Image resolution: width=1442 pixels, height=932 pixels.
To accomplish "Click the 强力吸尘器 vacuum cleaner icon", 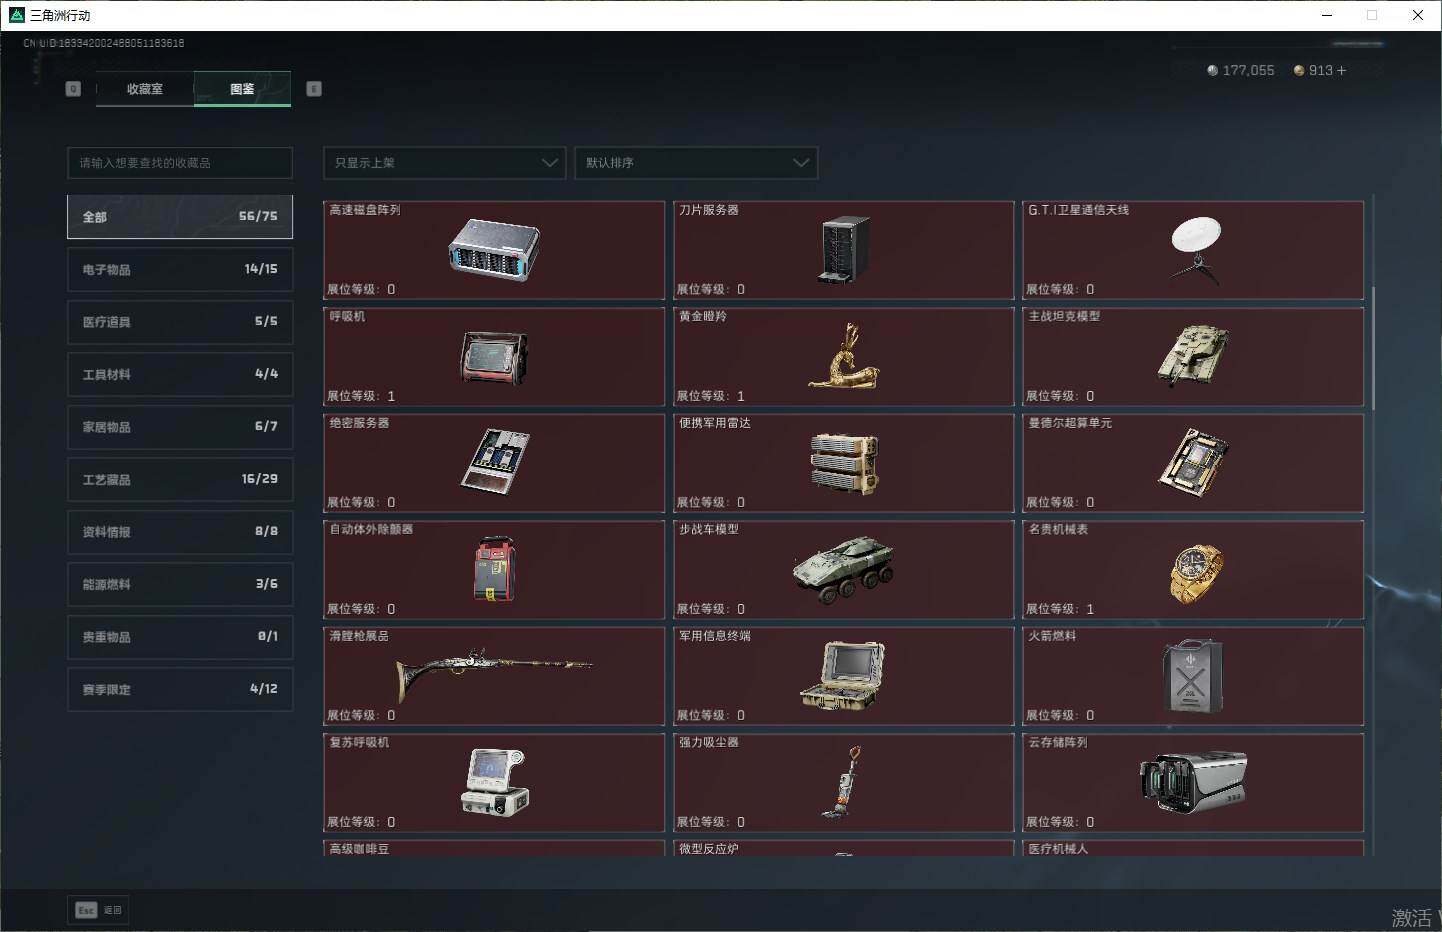I will coord(843,783).
